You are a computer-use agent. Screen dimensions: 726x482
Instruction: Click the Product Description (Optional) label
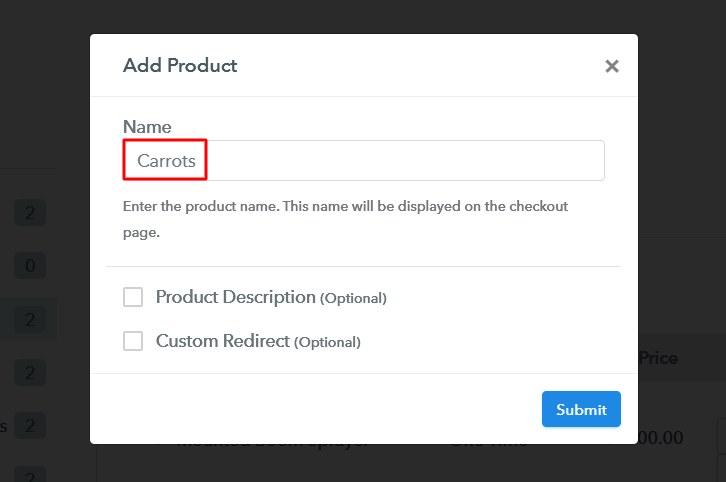pyautogui.click(x=271, y=297)
